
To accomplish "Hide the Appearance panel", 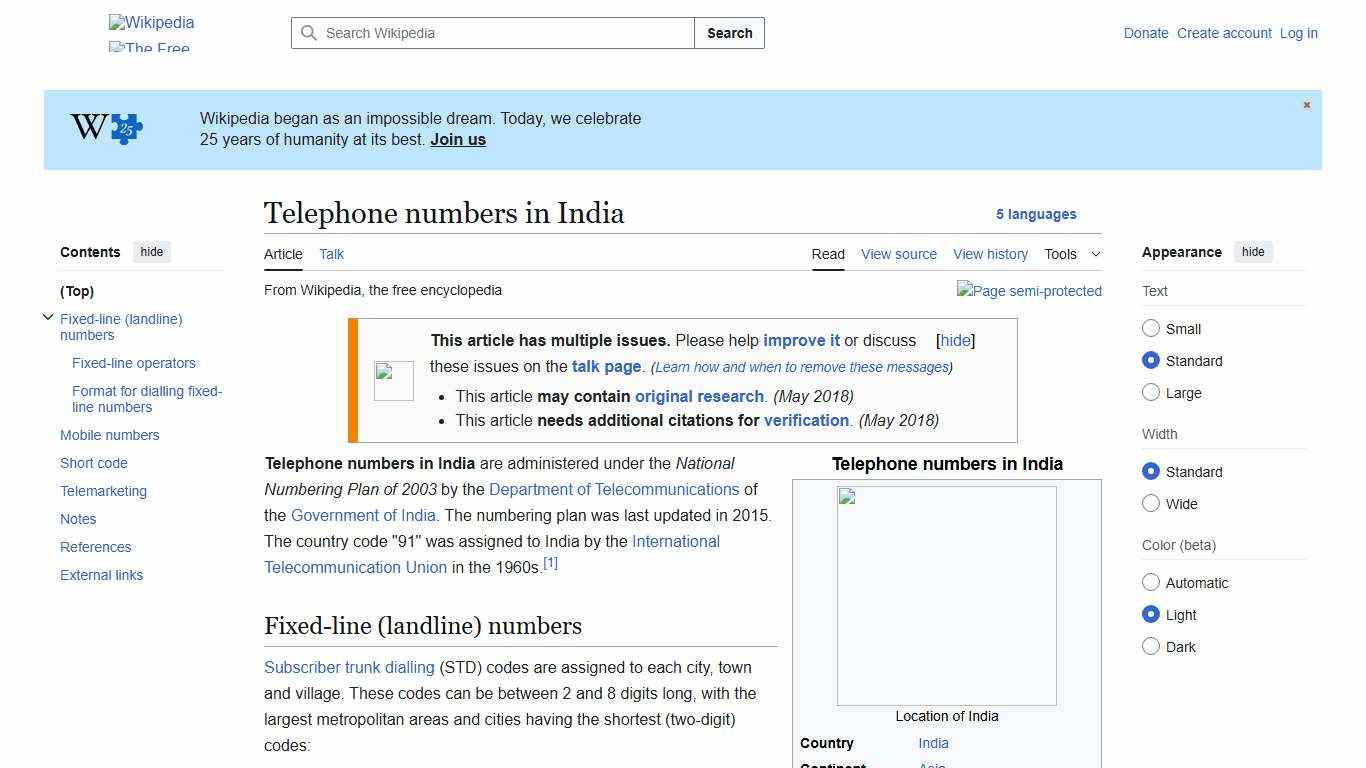I will click(x=1253, y=252).
